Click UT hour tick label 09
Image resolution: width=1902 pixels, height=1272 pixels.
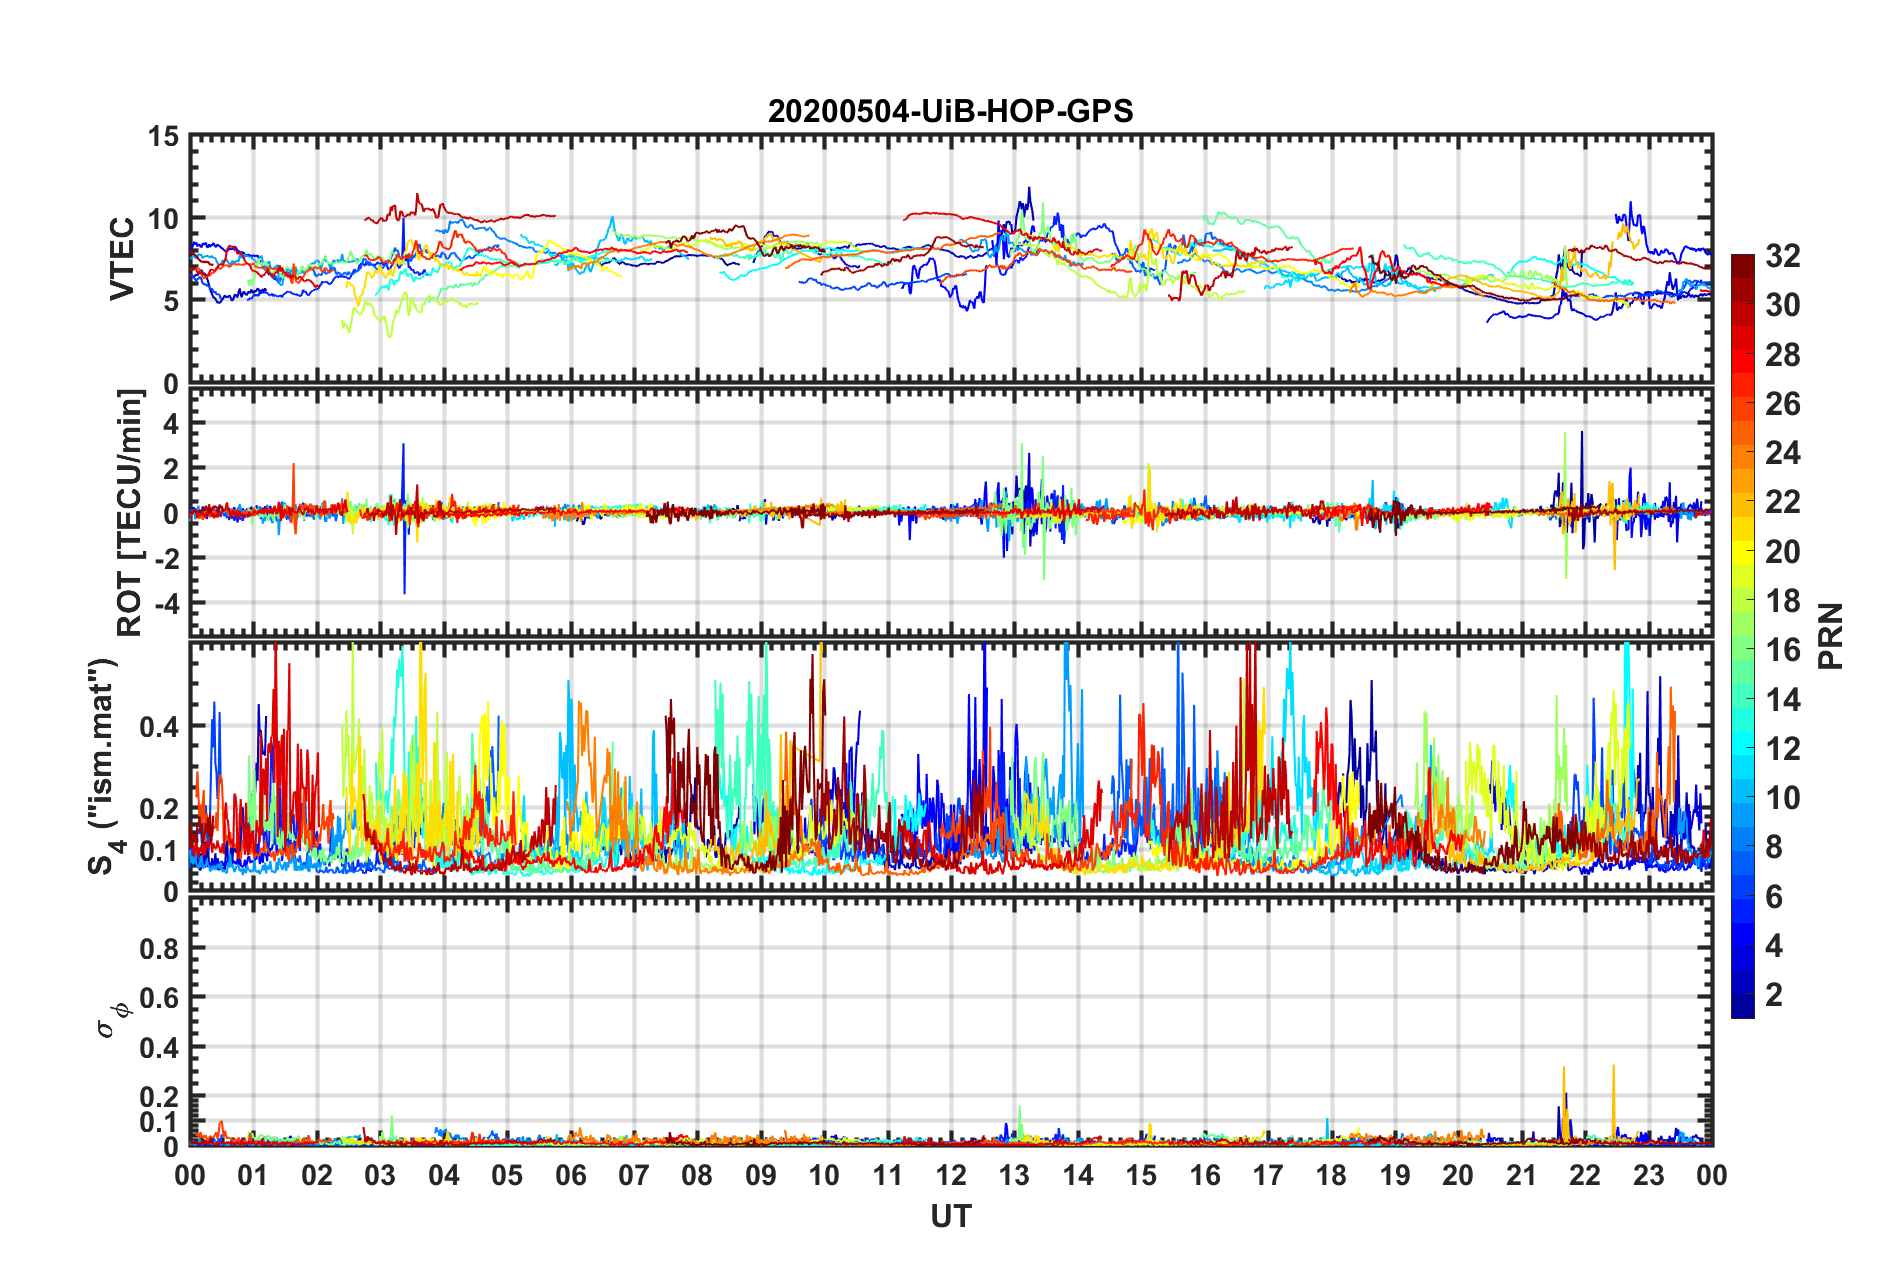(x=761, y=1175)
